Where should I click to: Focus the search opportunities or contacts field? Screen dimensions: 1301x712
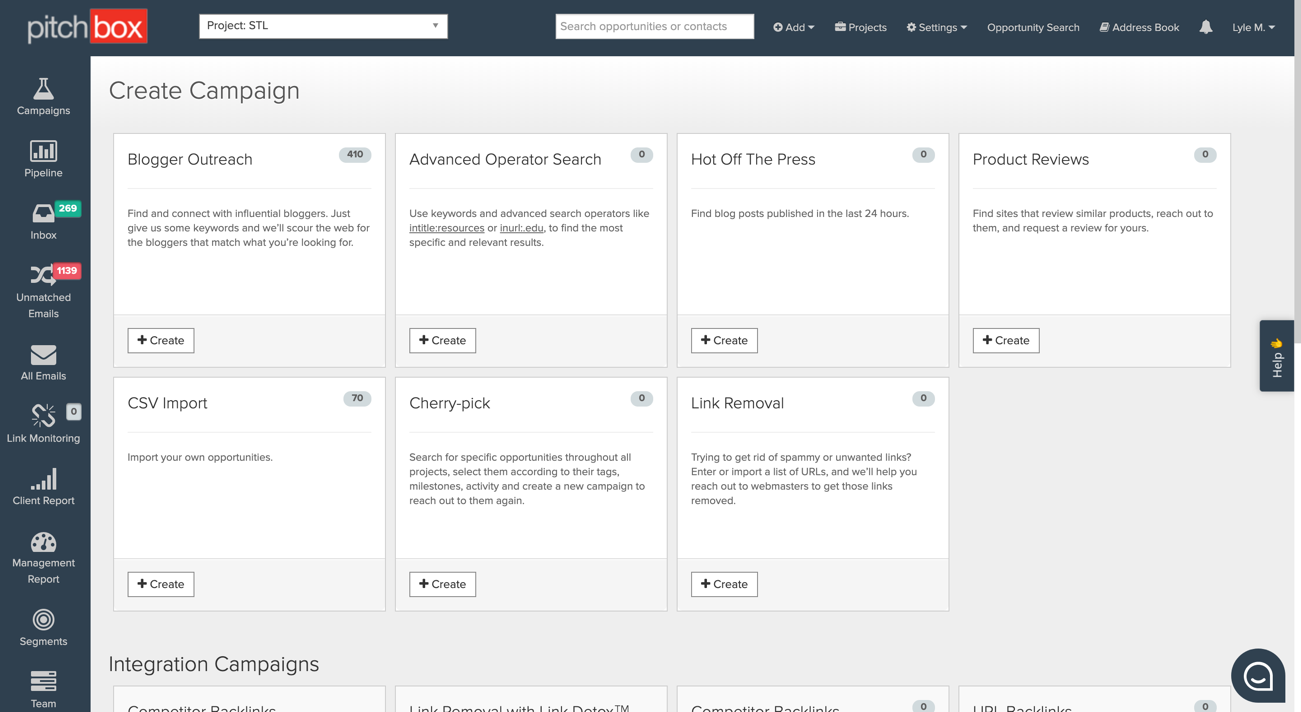[655, 26]
